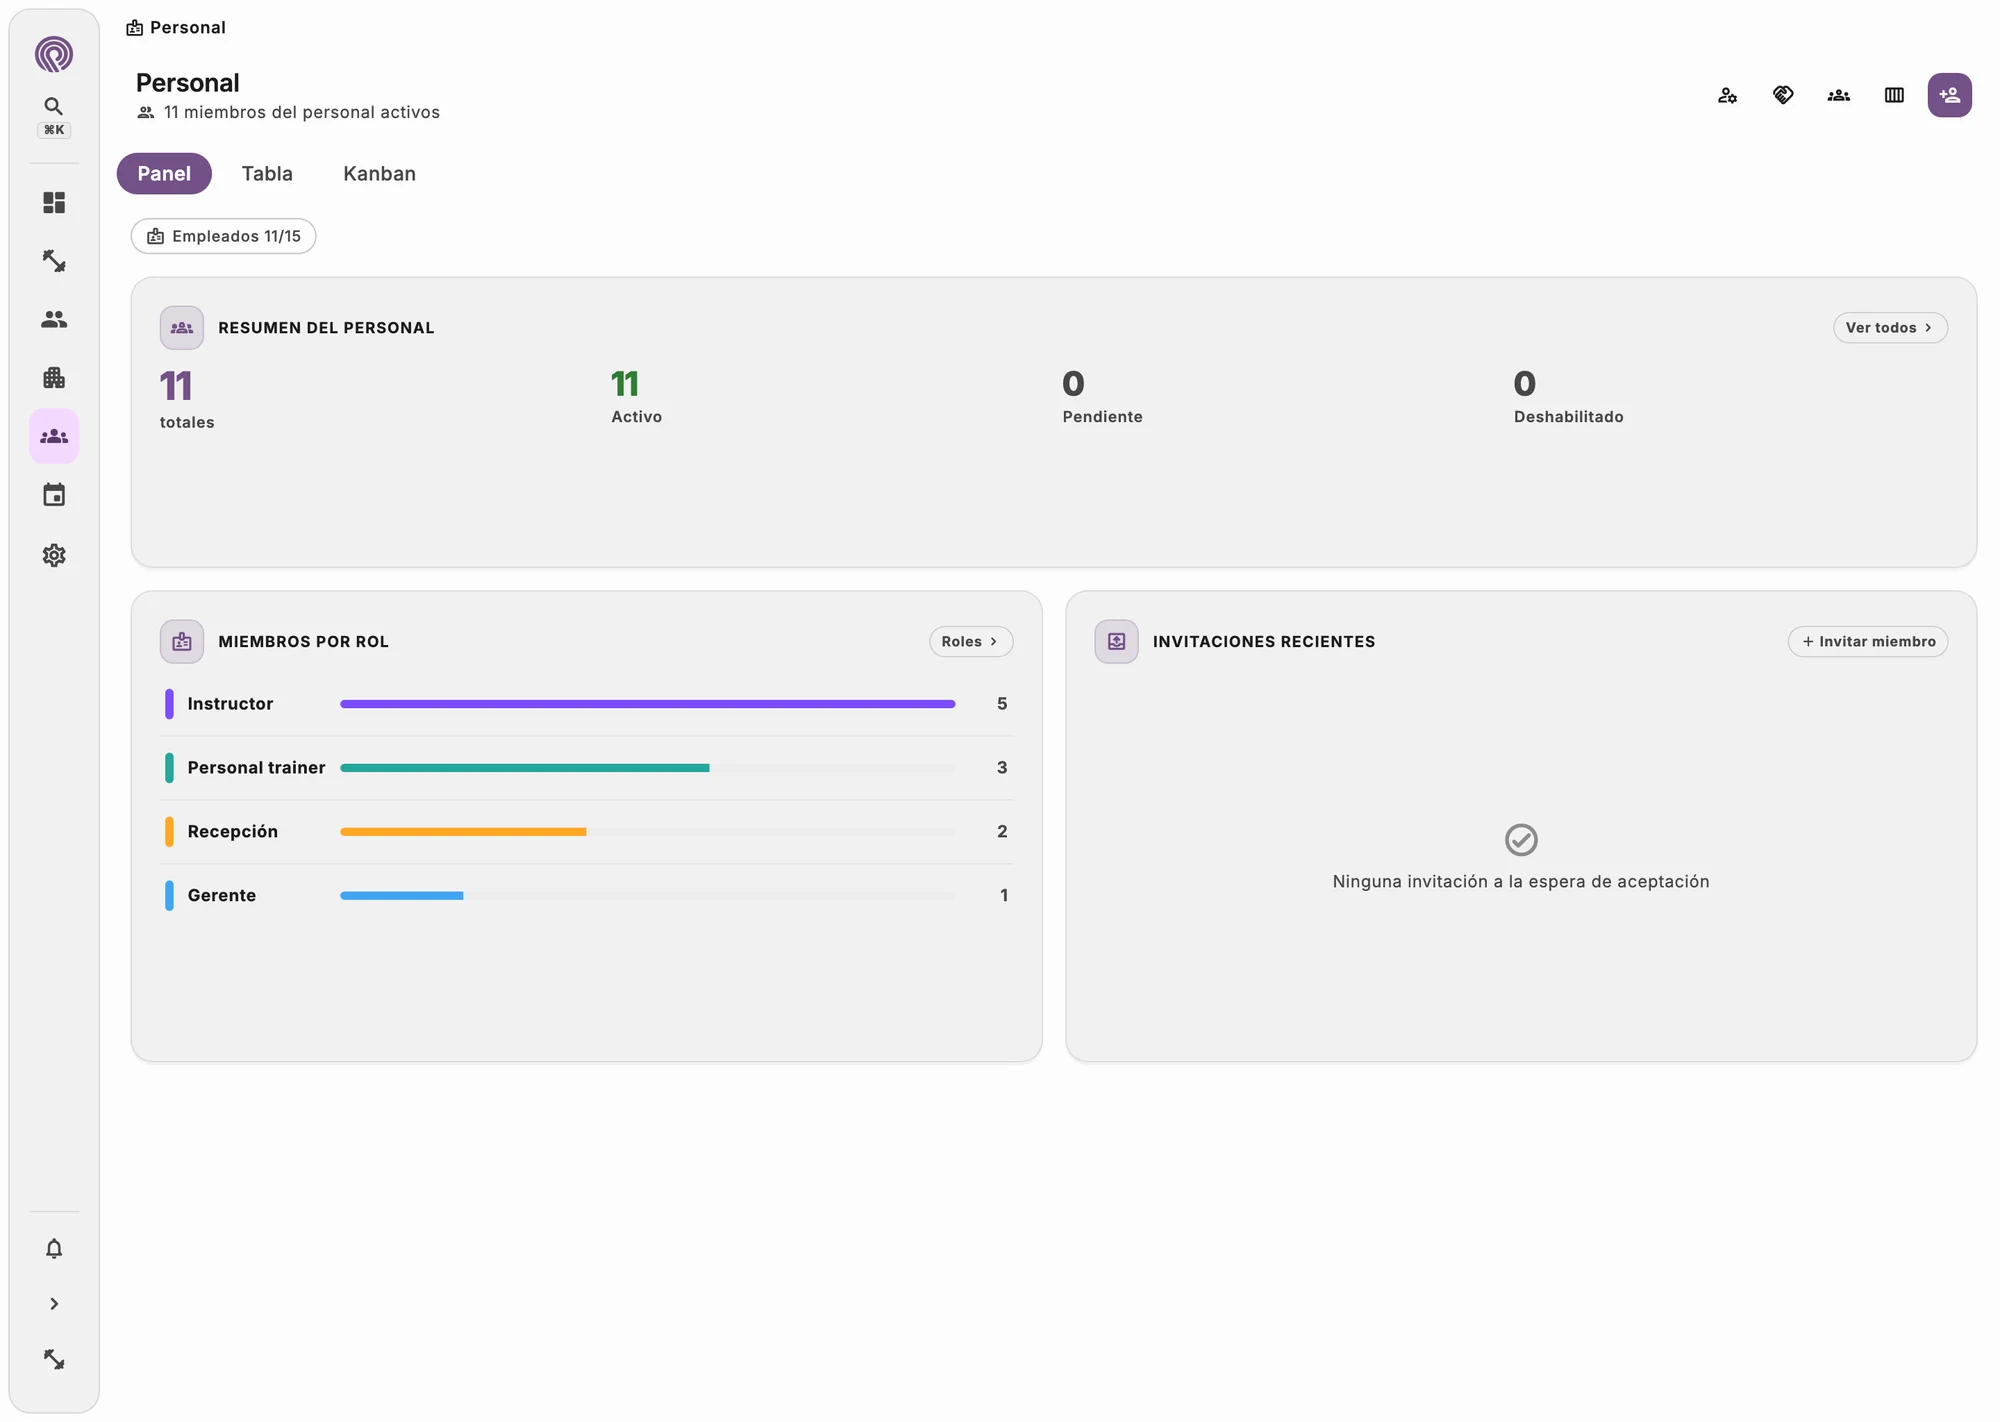
Task: Click the Recepción orange progress bar
Action: pos(463,832)
